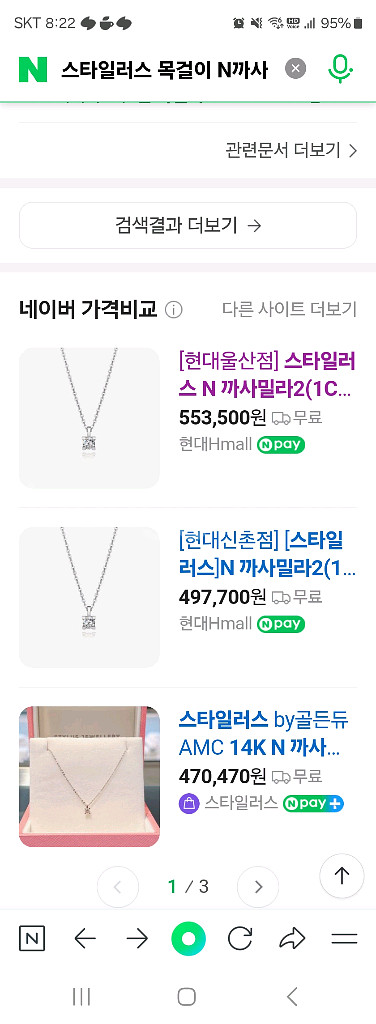Start voice search with microphone icon
The height and width of the screenshot is (1024, 376).
339,69
